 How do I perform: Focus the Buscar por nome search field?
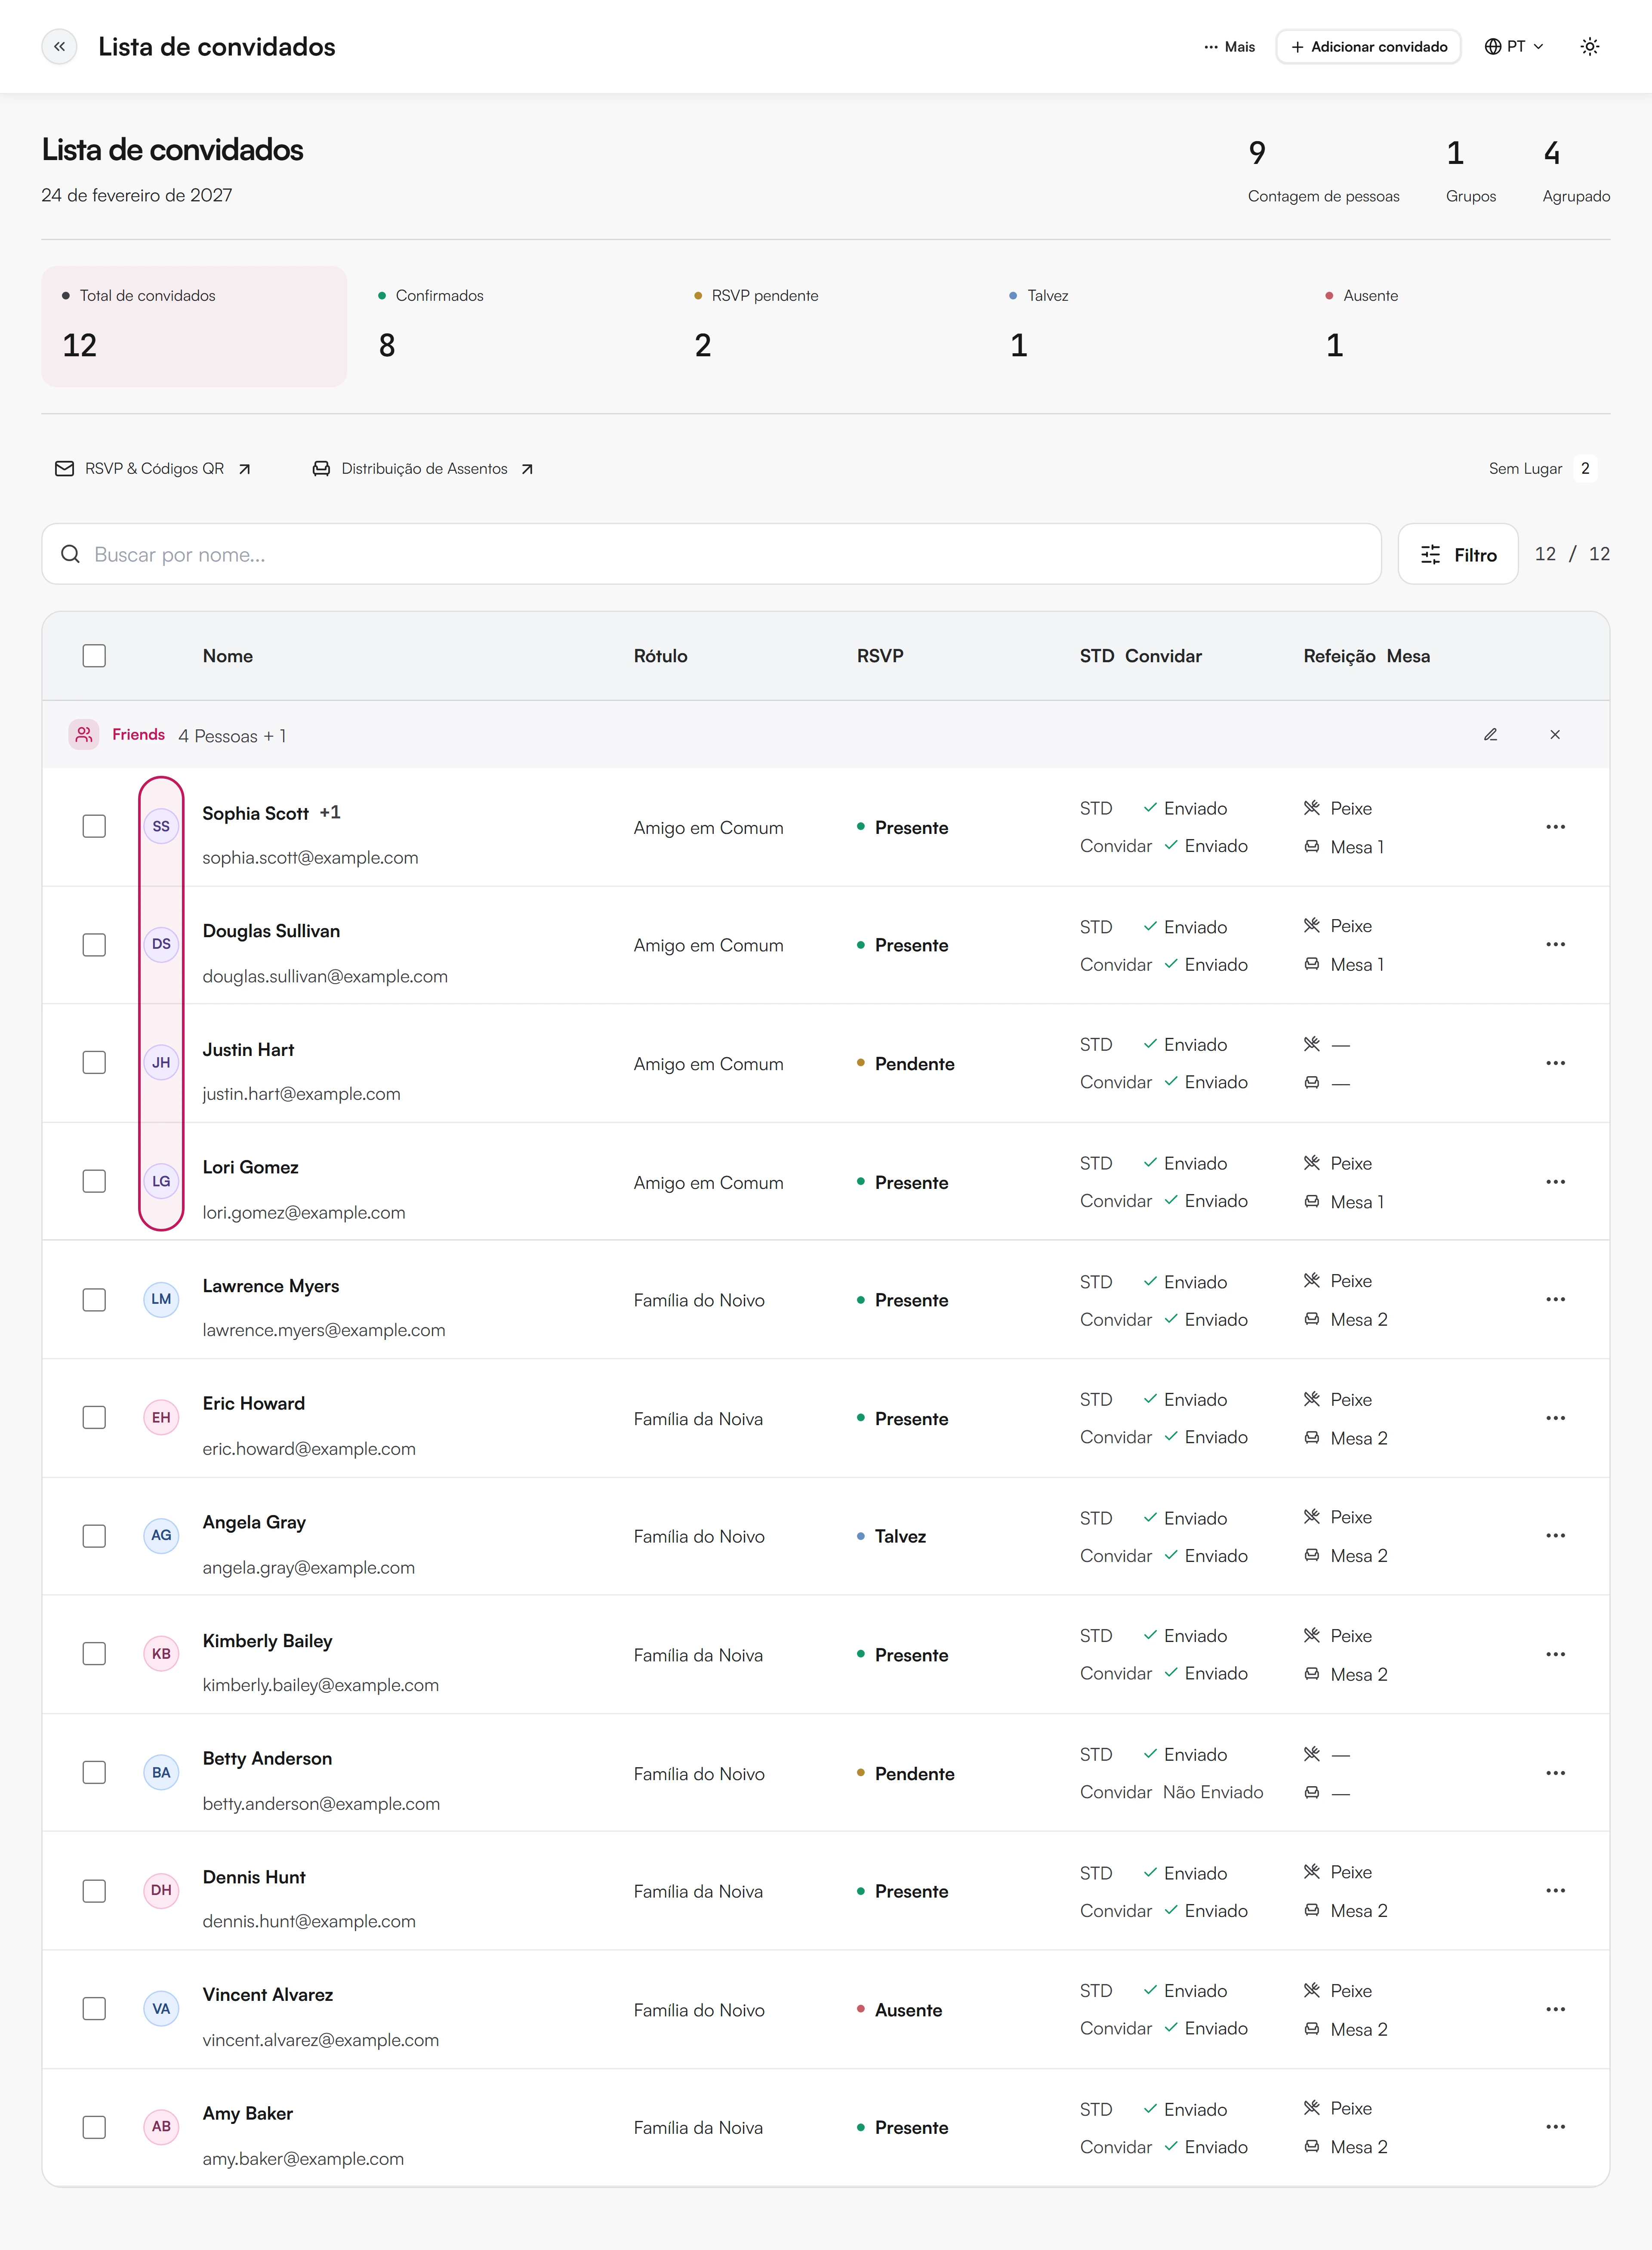pyautogui.click(x=711, y=554)
